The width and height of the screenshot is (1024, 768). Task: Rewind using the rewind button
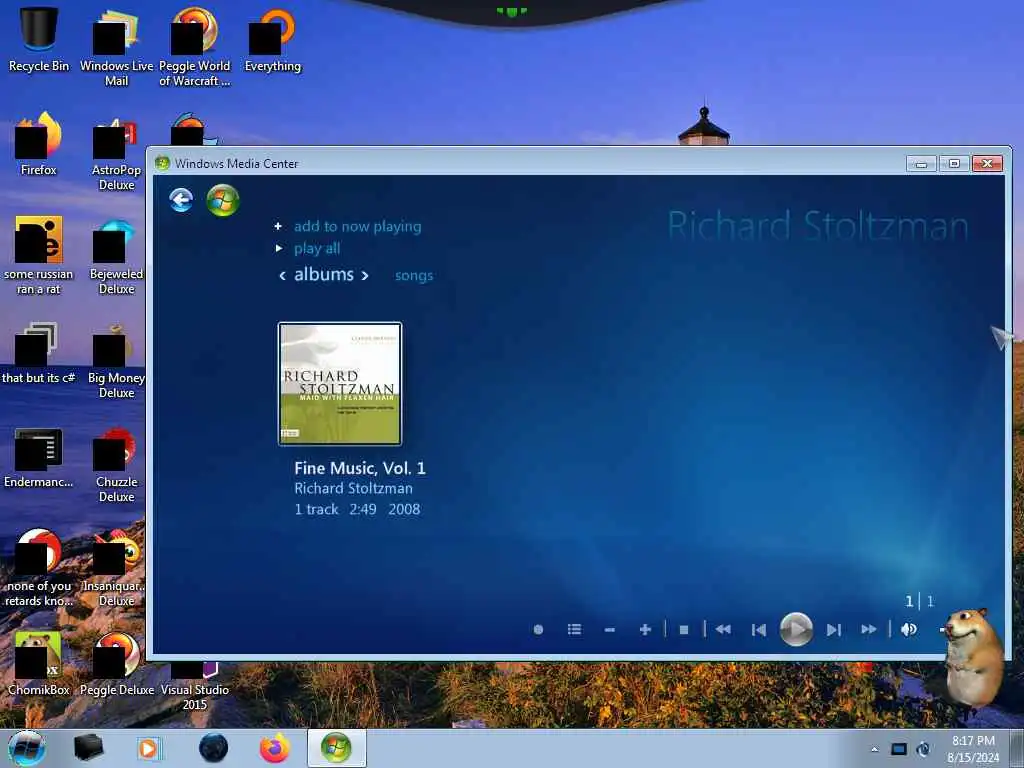723,630
